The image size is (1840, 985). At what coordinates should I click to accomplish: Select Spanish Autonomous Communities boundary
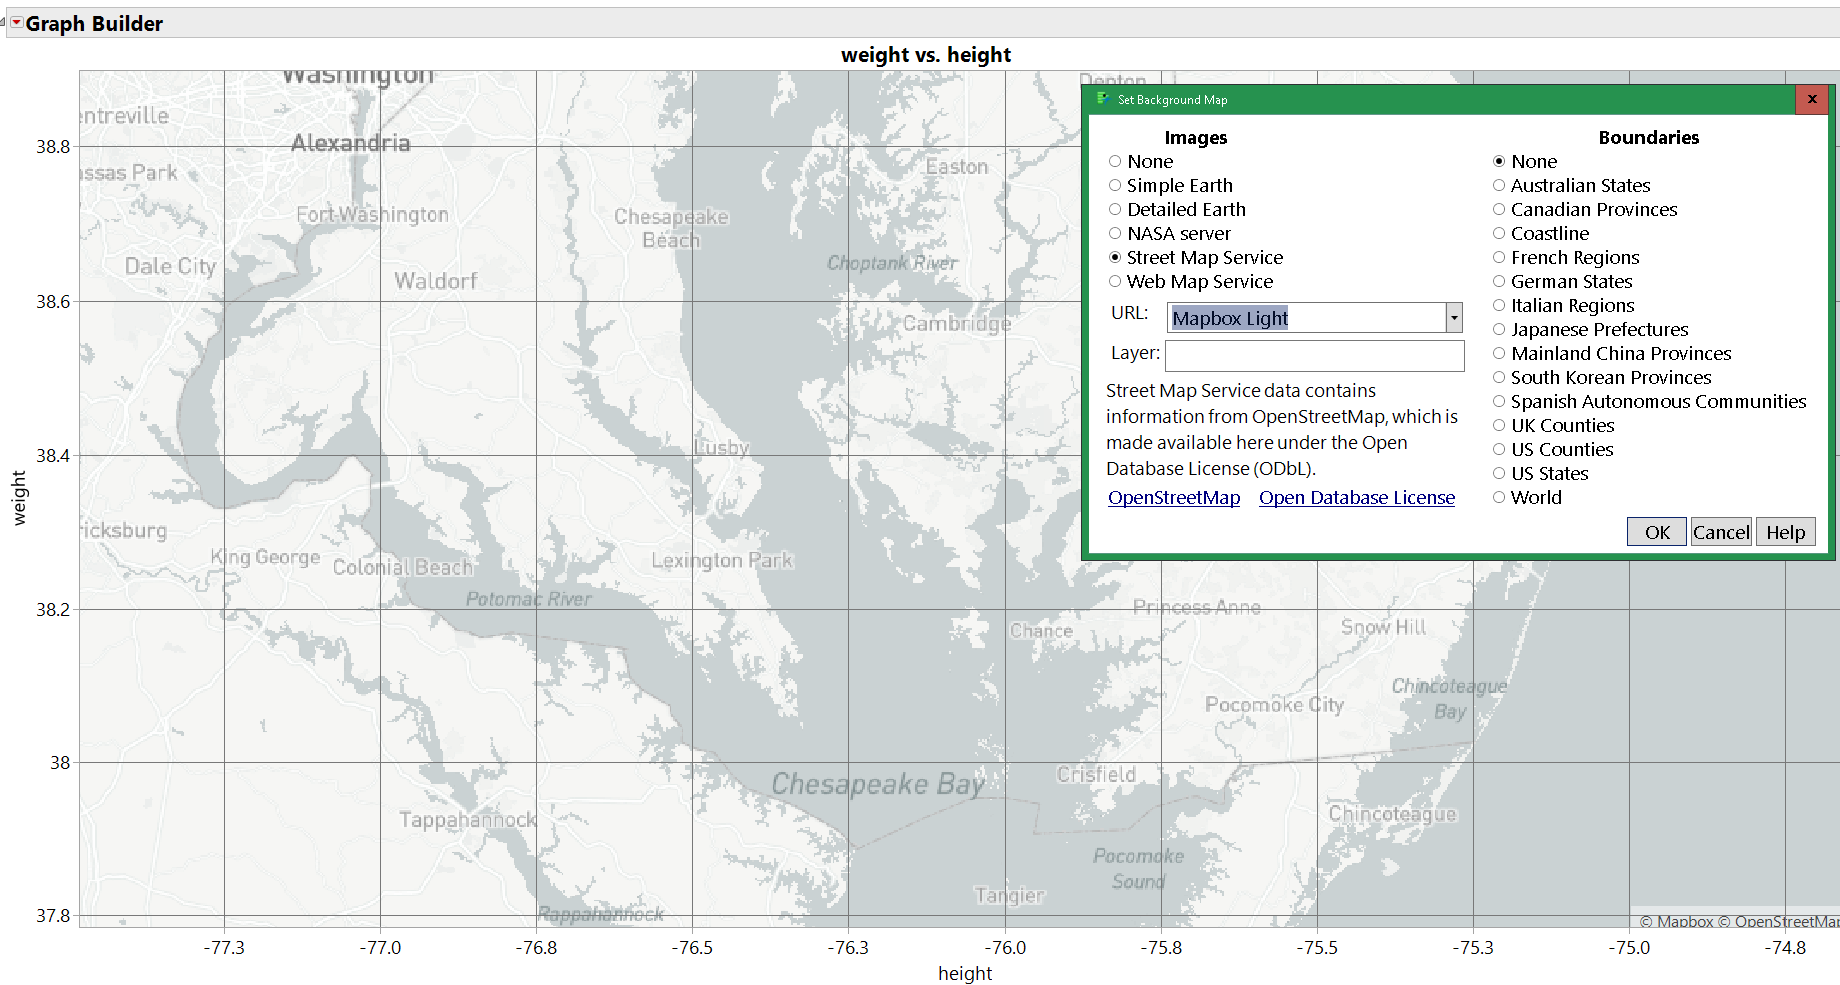(1499, 401)
